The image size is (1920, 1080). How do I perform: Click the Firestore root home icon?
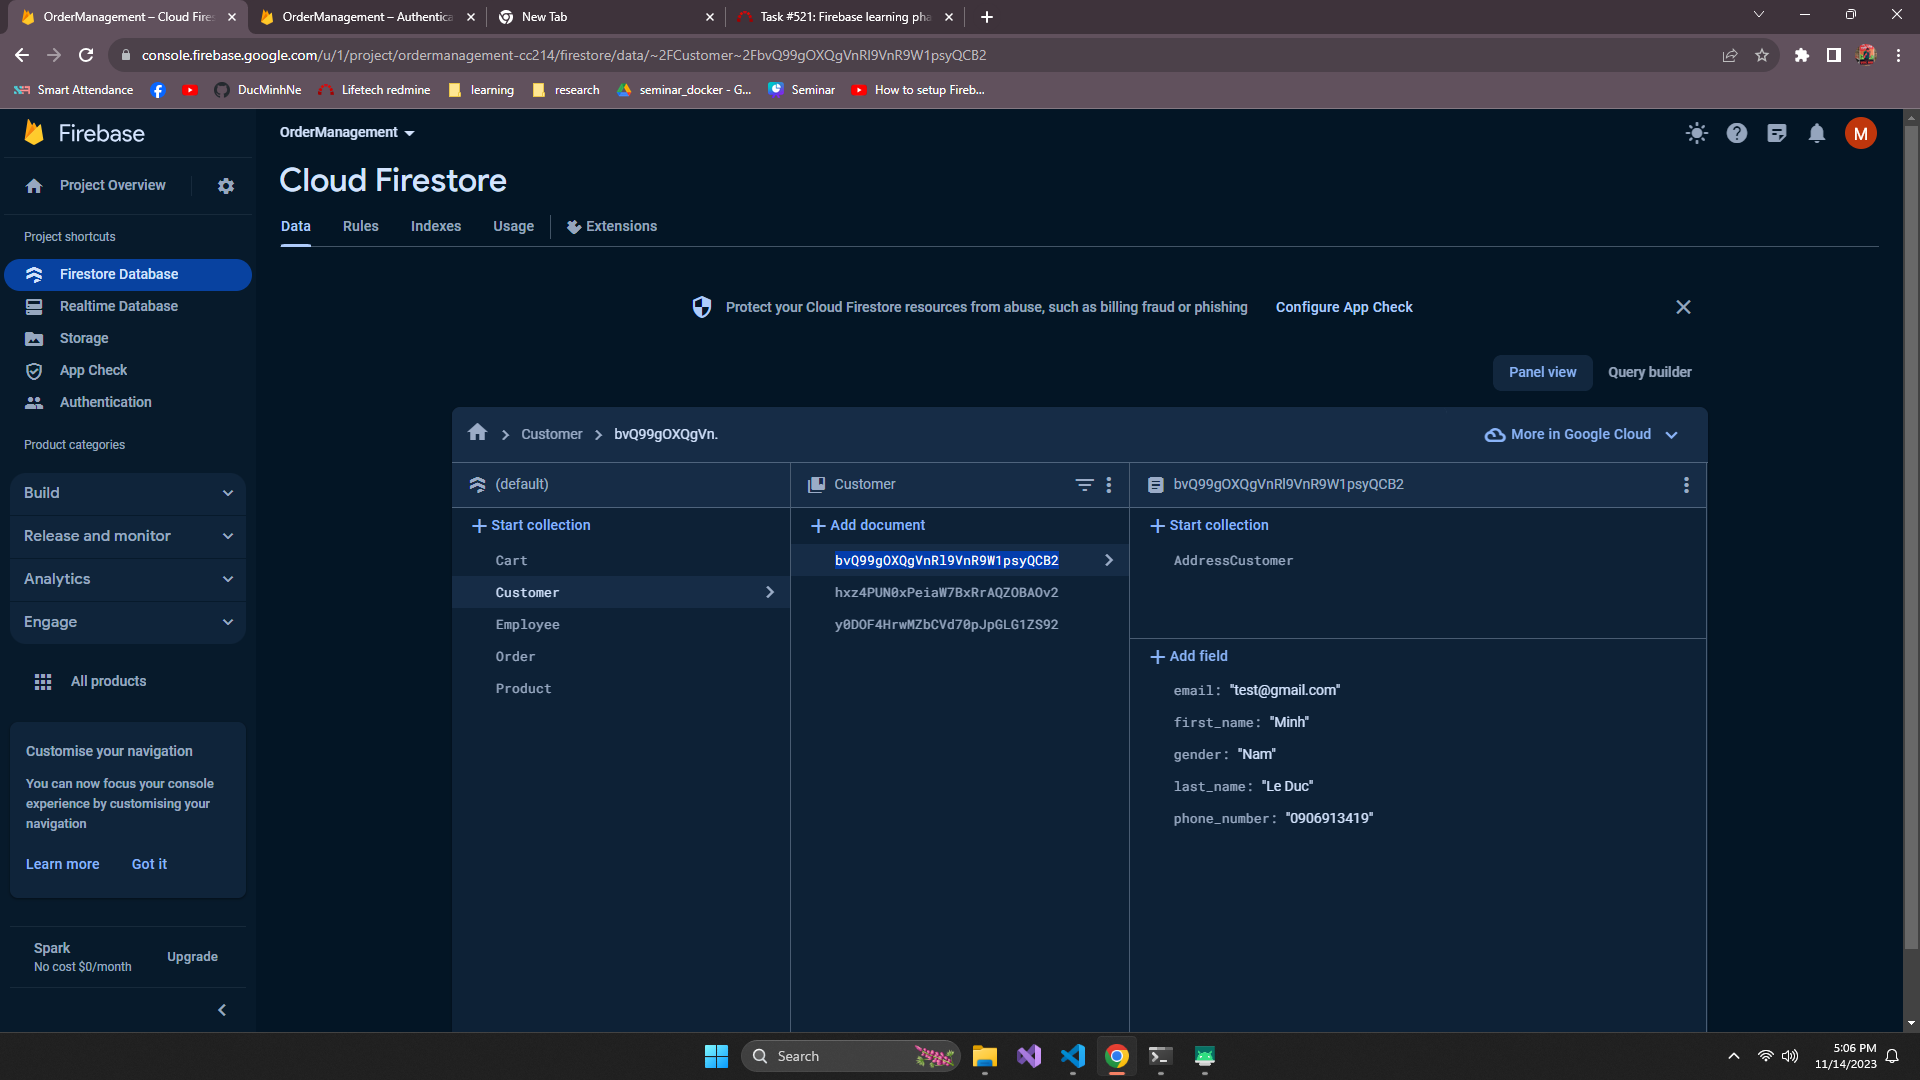click(x=477, y=433)
